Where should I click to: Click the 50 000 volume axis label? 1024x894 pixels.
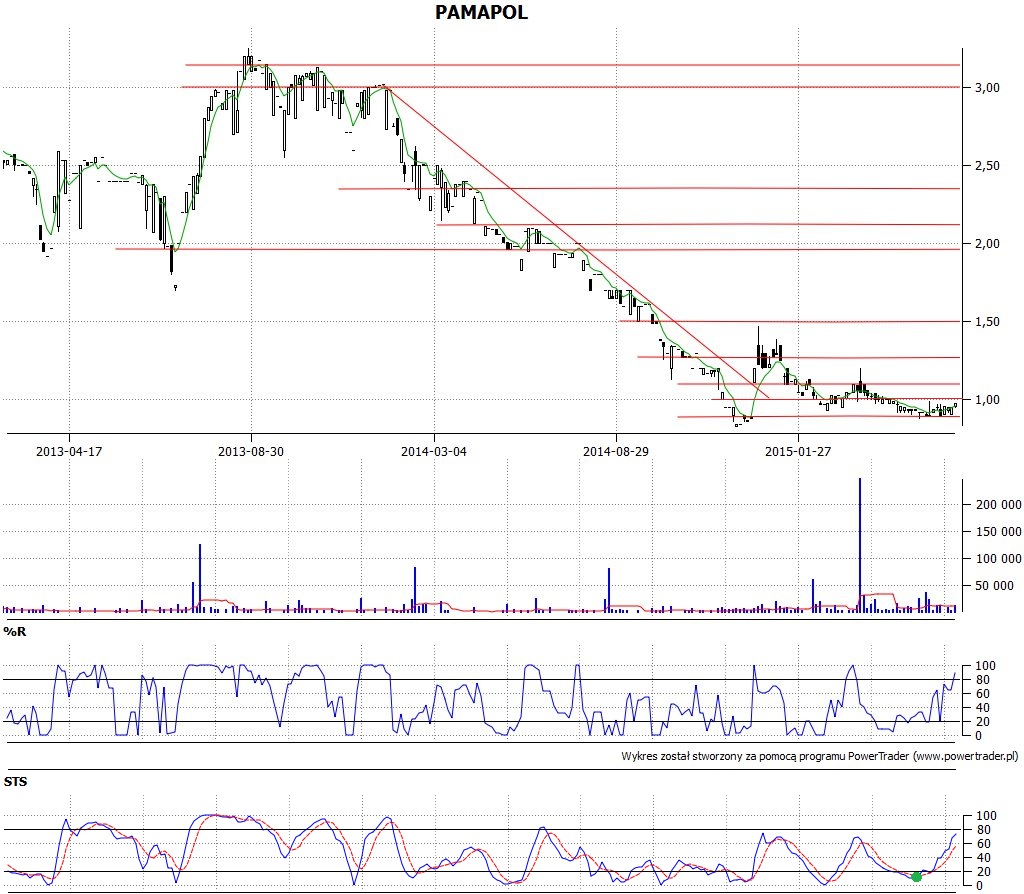[995, 586]
